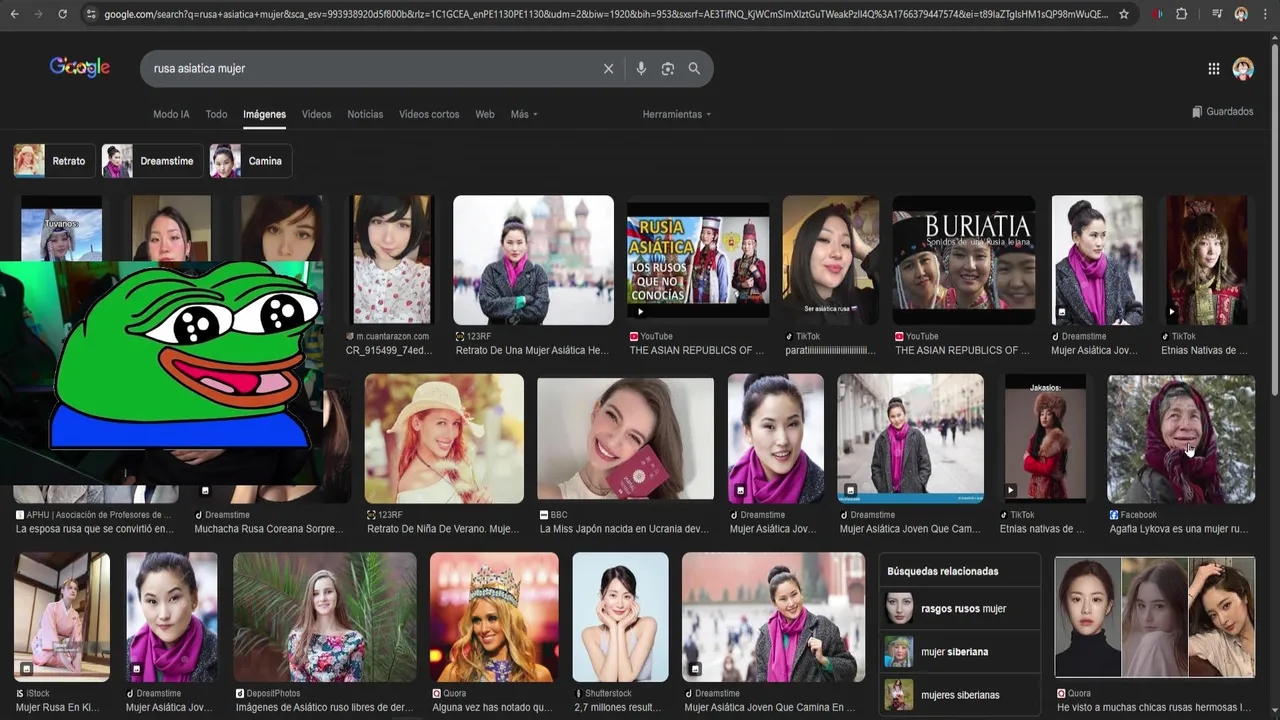
Task: Open 'La Miss Japón nacida en Ucrania' link
Action: click(x=625, y=528)
